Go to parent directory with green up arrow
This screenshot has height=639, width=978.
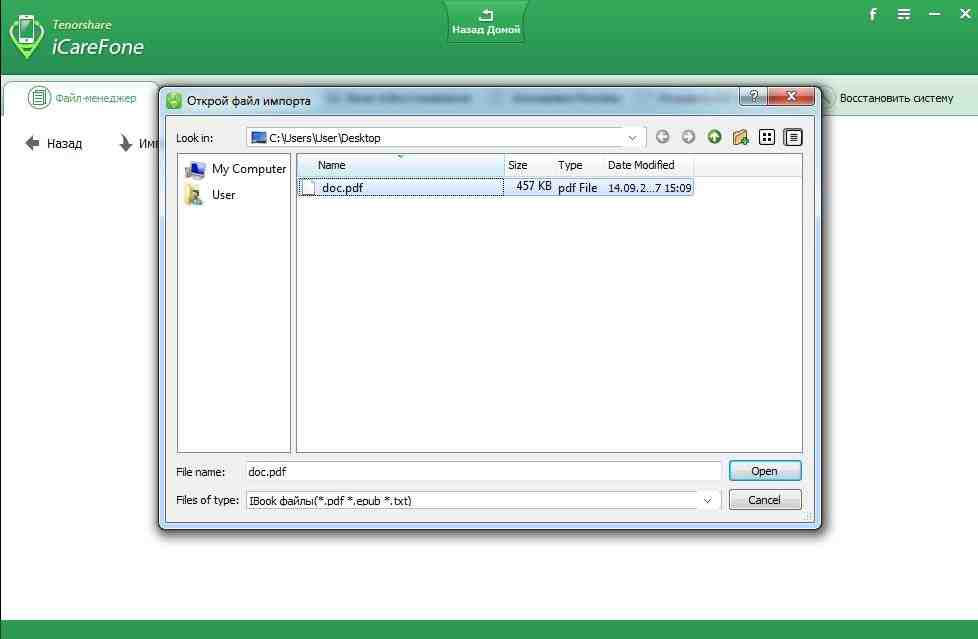pos(714,137)
